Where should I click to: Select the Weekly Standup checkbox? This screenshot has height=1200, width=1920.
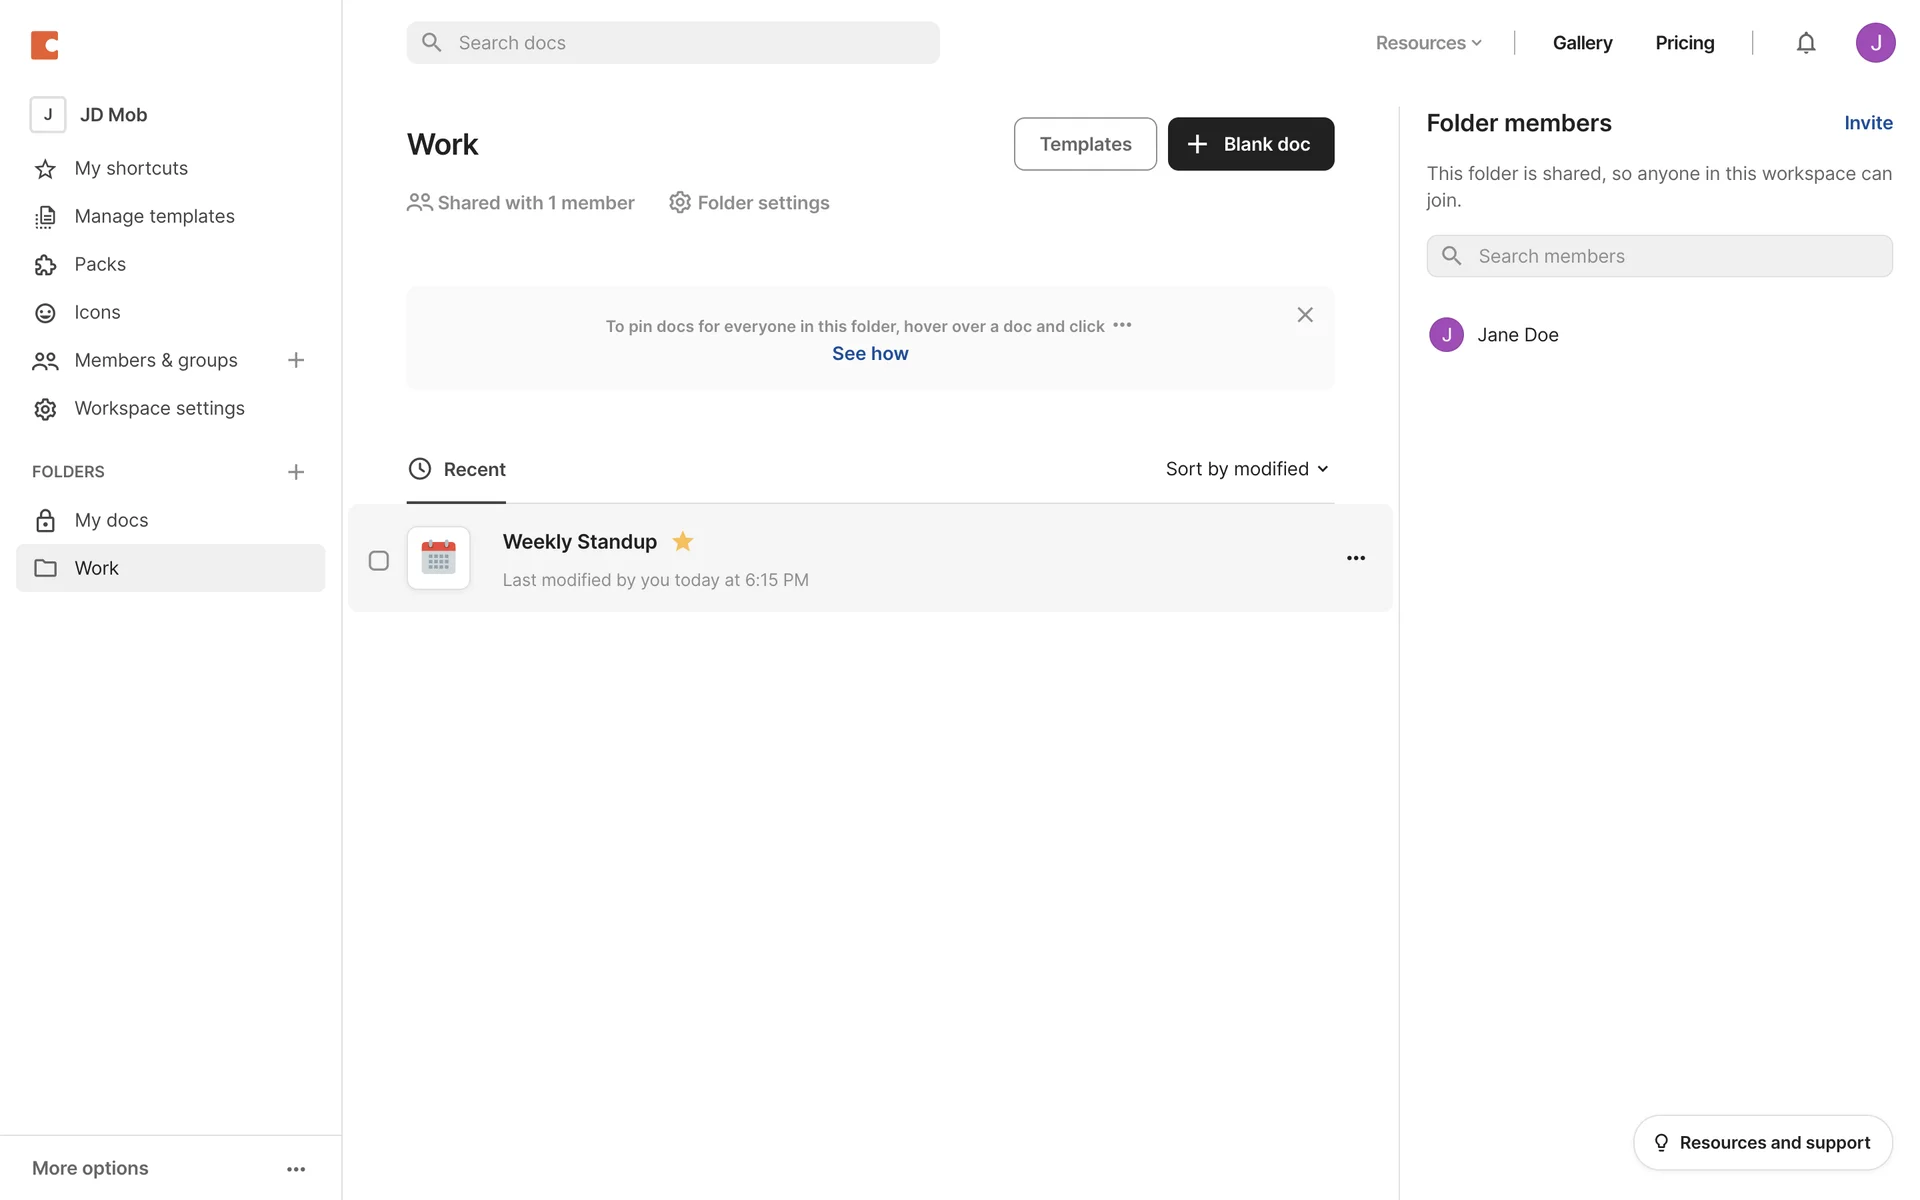379,560
